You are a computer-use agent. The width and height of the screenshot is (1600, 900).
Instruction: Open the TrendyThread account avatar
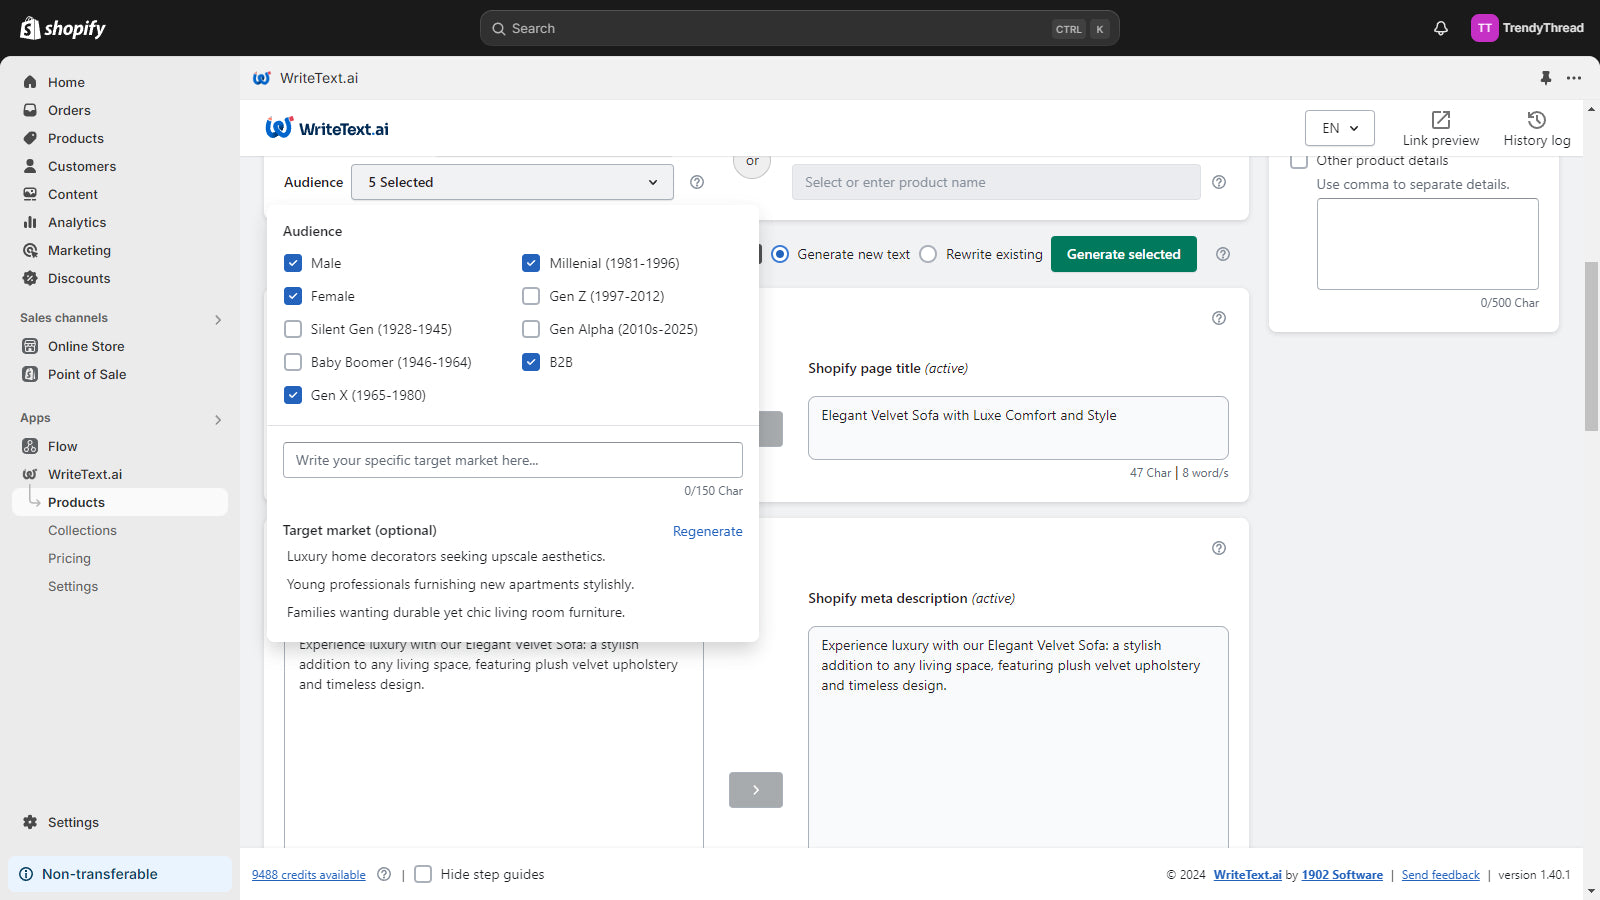[1484, 28]
